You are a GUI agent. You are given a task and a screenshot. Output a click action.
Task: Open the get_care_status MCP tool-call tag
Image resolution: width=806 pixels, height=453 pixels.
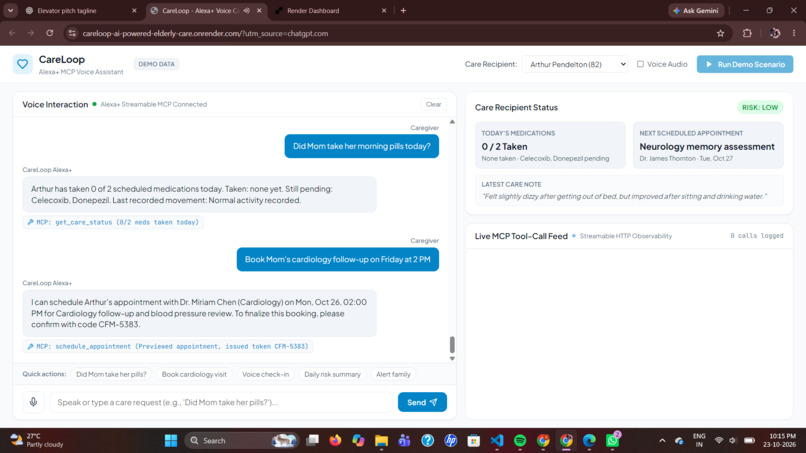click(x=113, y=222)
